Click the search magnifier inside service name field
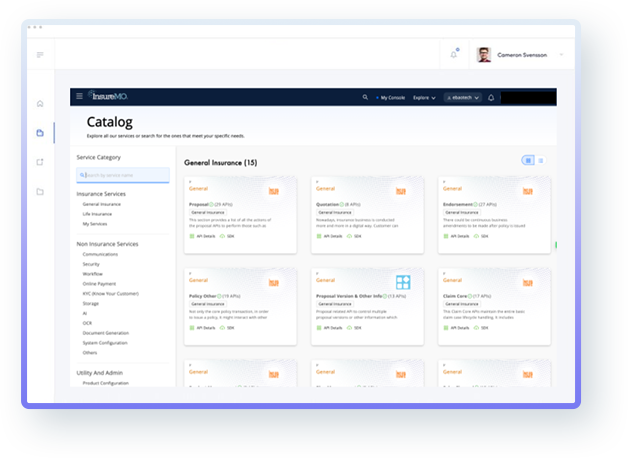628x458 pixels. click(x=82, y=175)
